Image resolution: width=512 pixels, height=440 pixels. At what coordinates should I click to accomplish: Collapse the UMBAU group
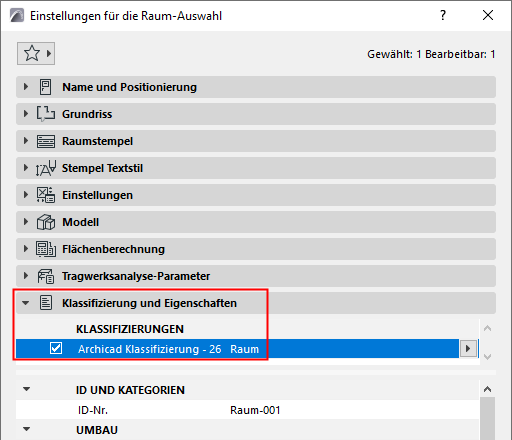pos(26,429)
